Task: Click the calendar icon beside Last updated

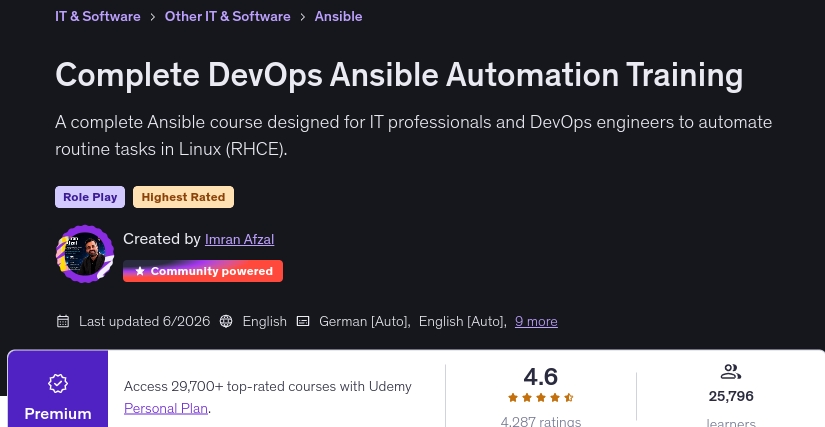Action: pos(63,321)
